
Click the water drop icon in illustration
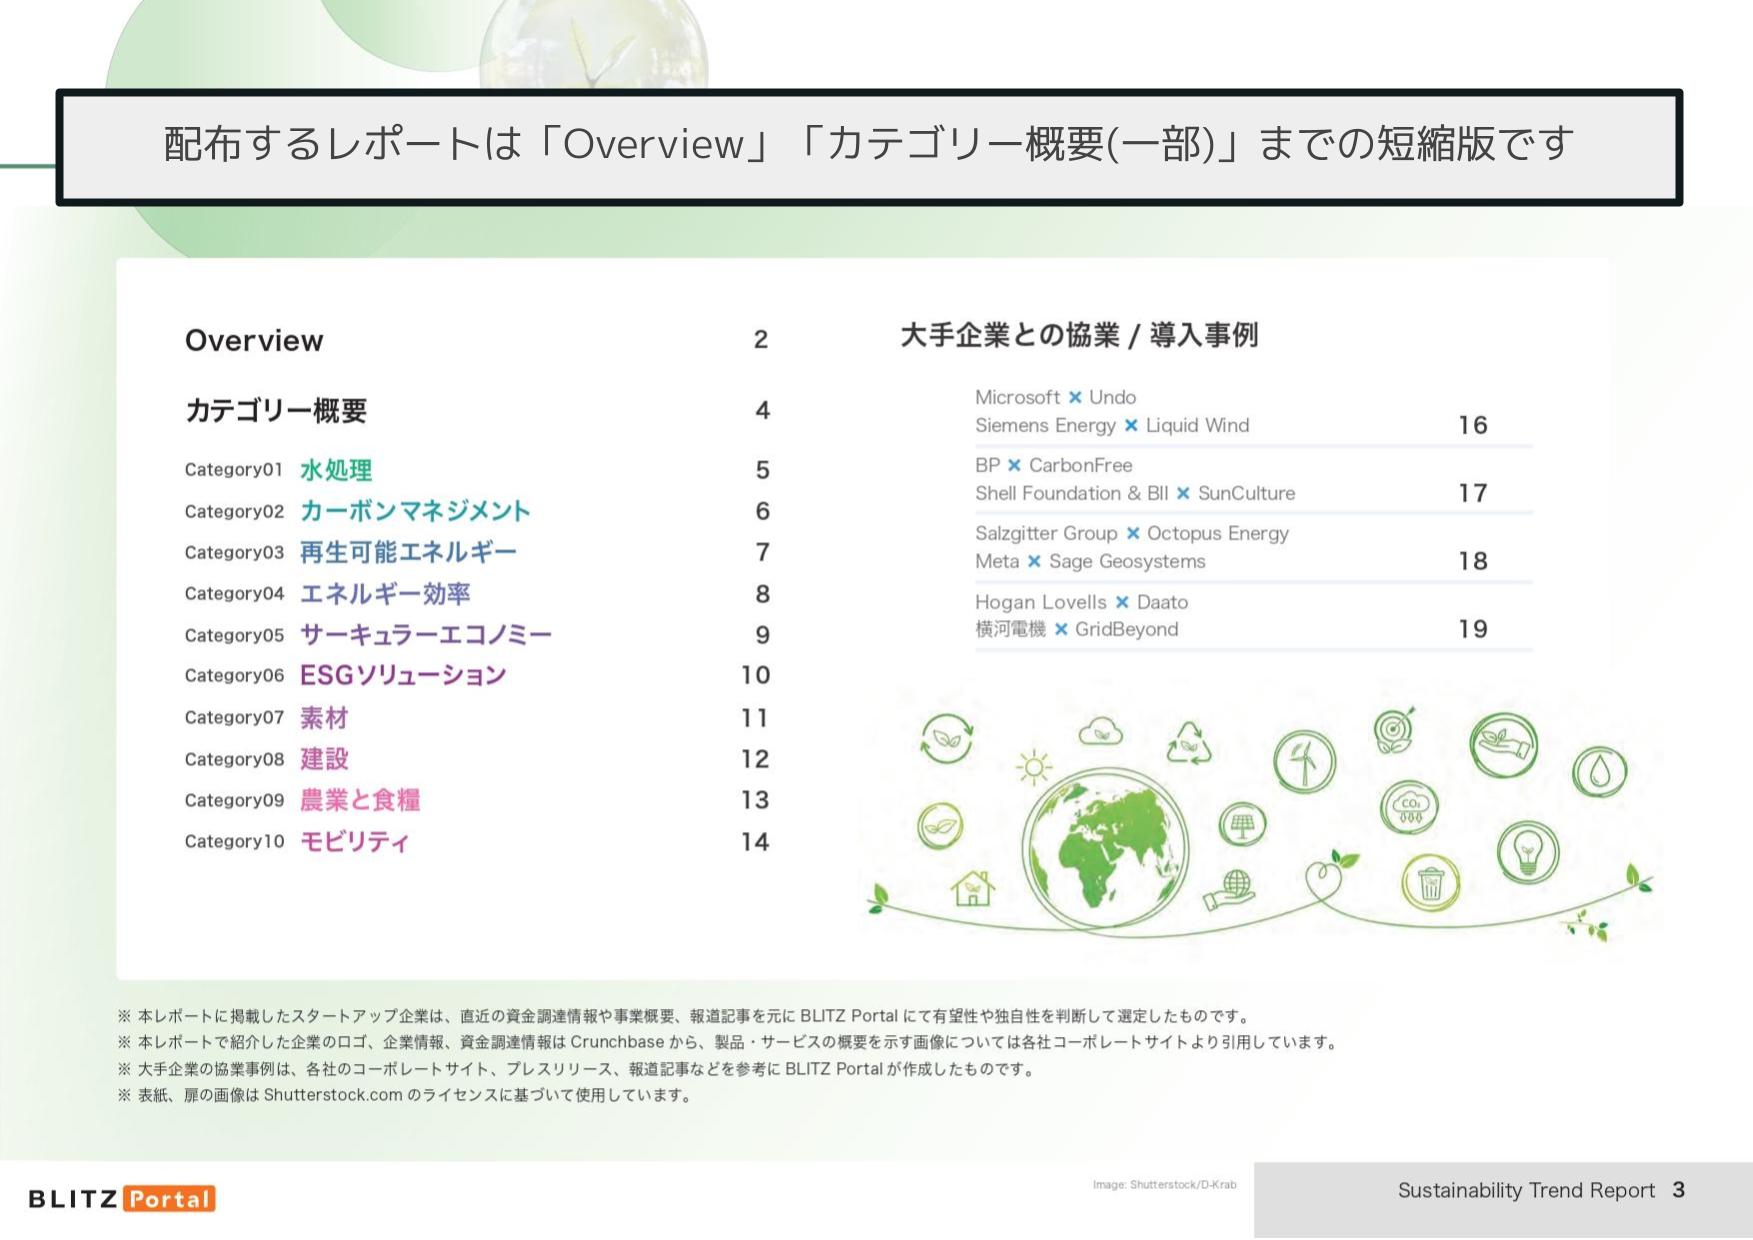coord(1599,771)
